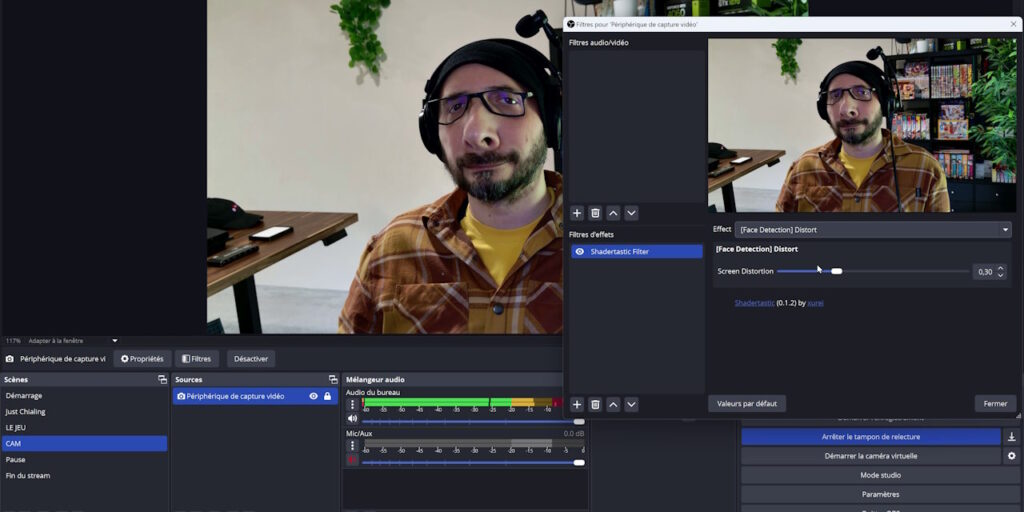Pop out the Sources dock panel
The height and width of the screenshot is (512, 1024).
coord(332,379)
